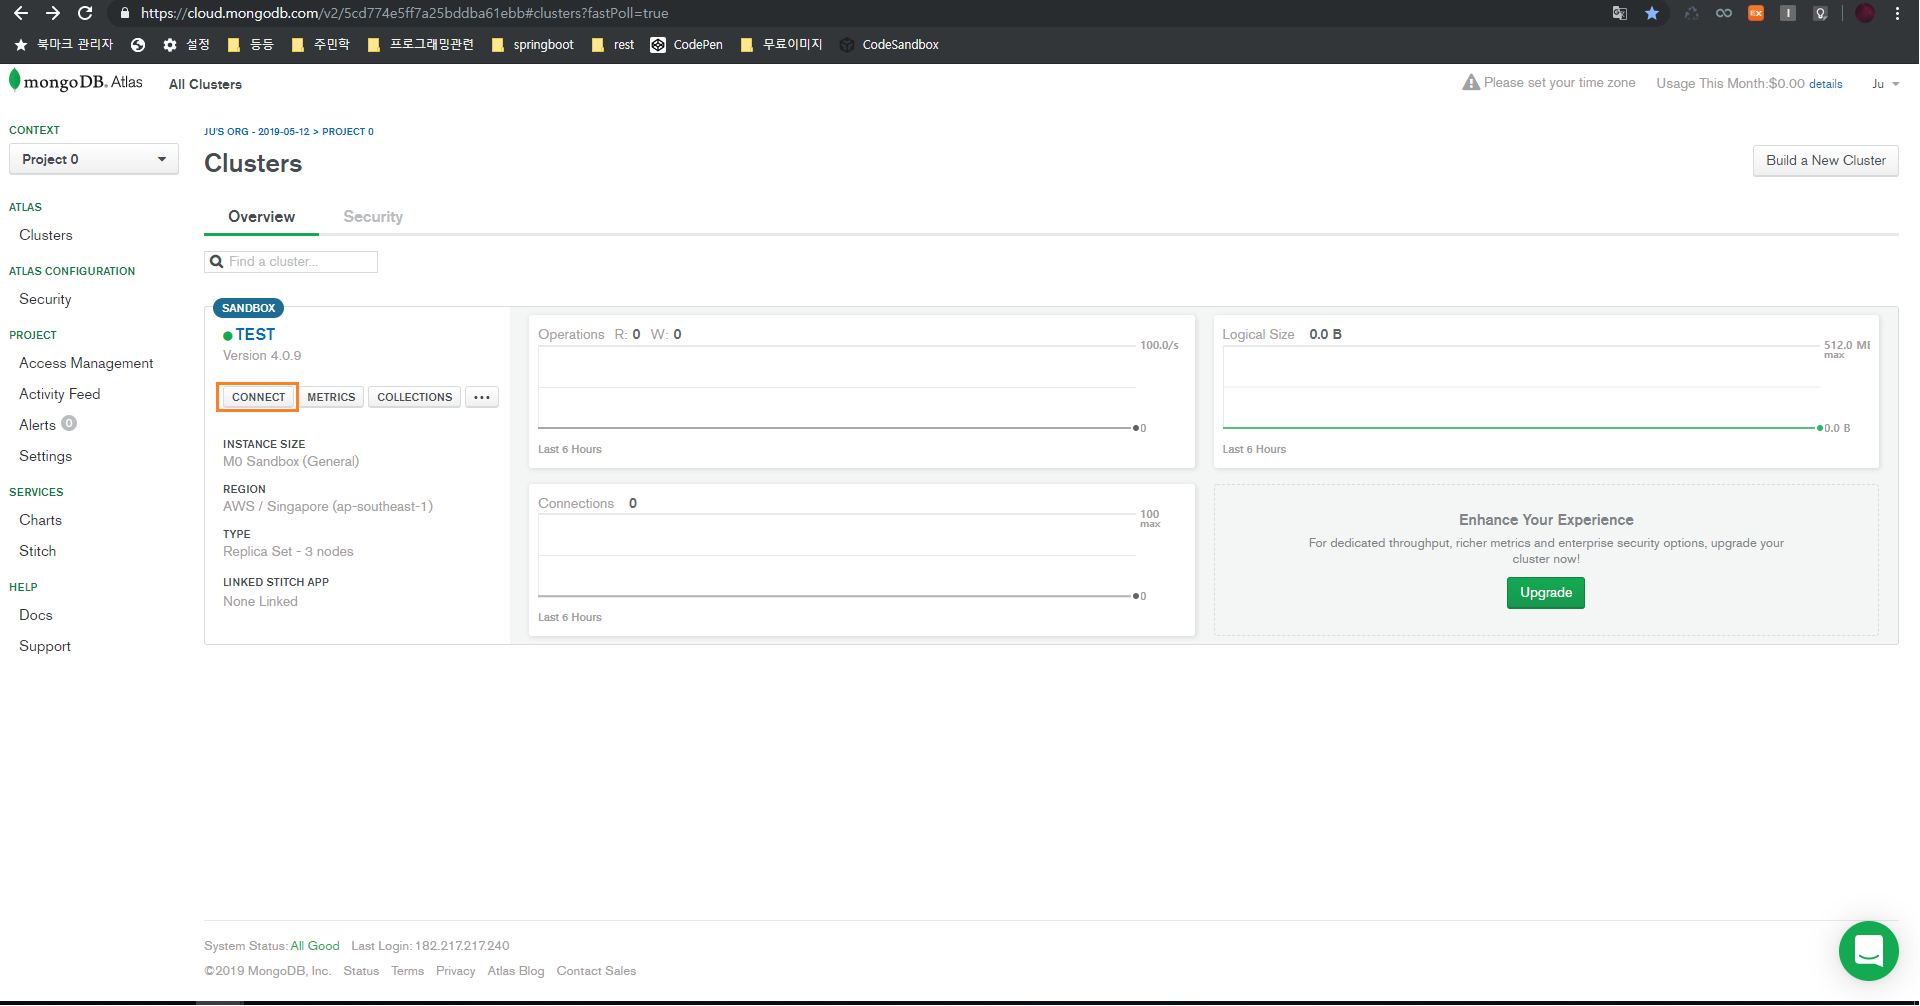Open the 설정 gear bookmark
The width and height of the screenshot is (1920, 1006).
point(186,45)
